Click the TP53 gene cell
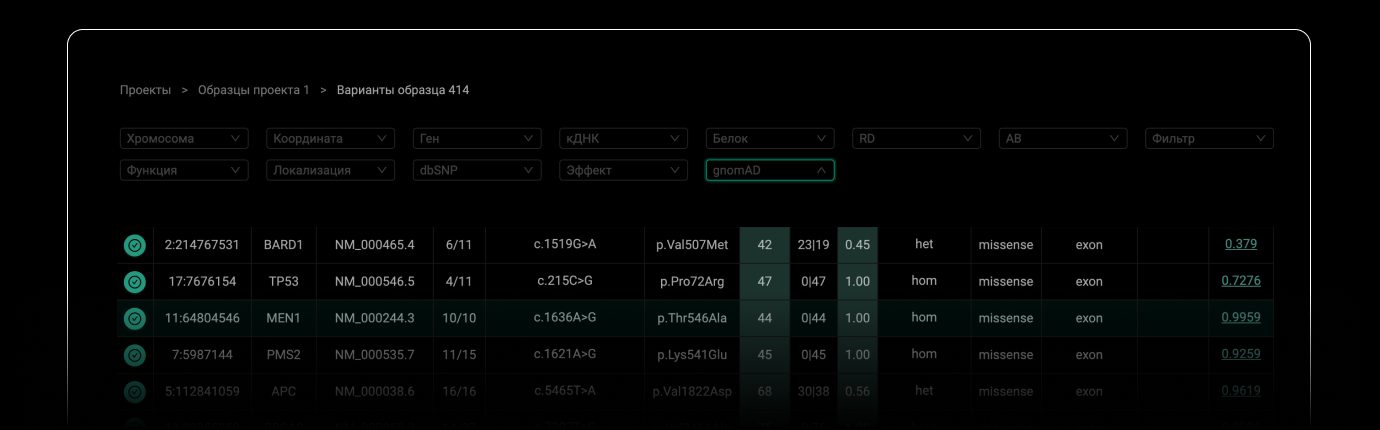1380x430 pixels. coord(283,282)
